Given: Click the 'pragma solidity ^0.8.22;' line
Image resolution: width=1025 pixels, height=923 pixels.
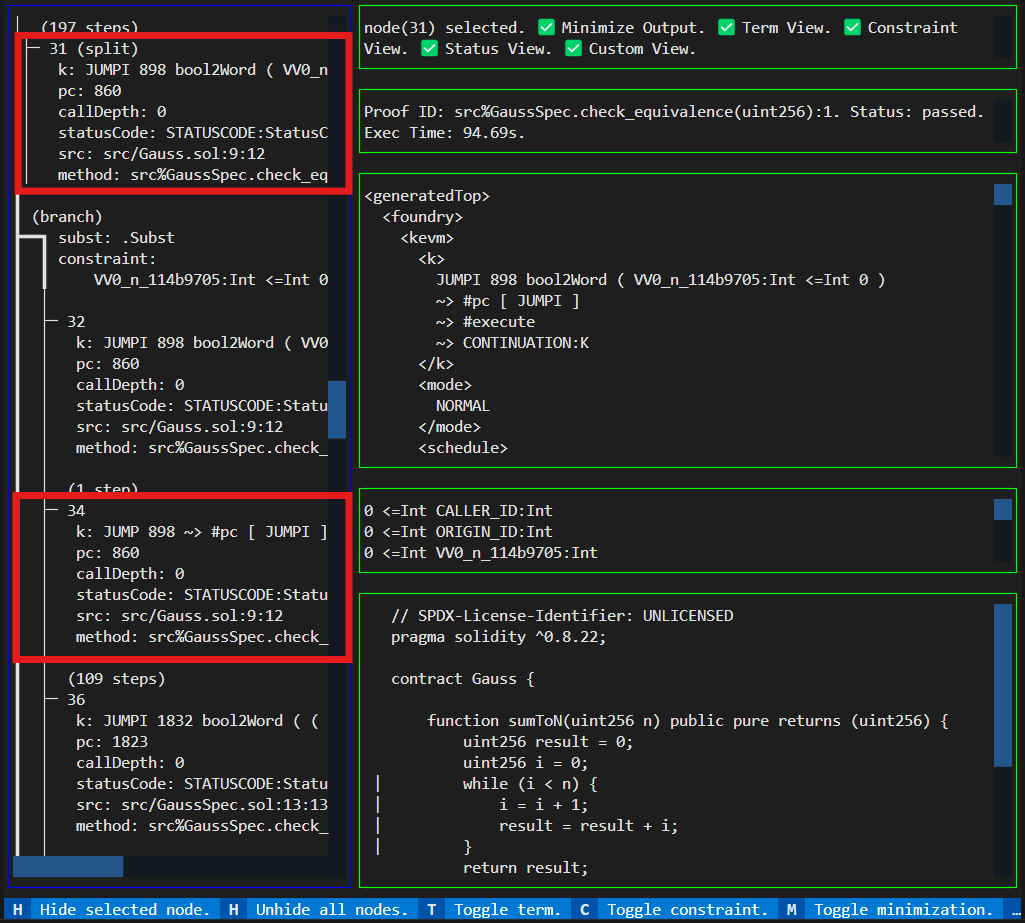Looking at the screenshot, I should (x=499, y=637).
